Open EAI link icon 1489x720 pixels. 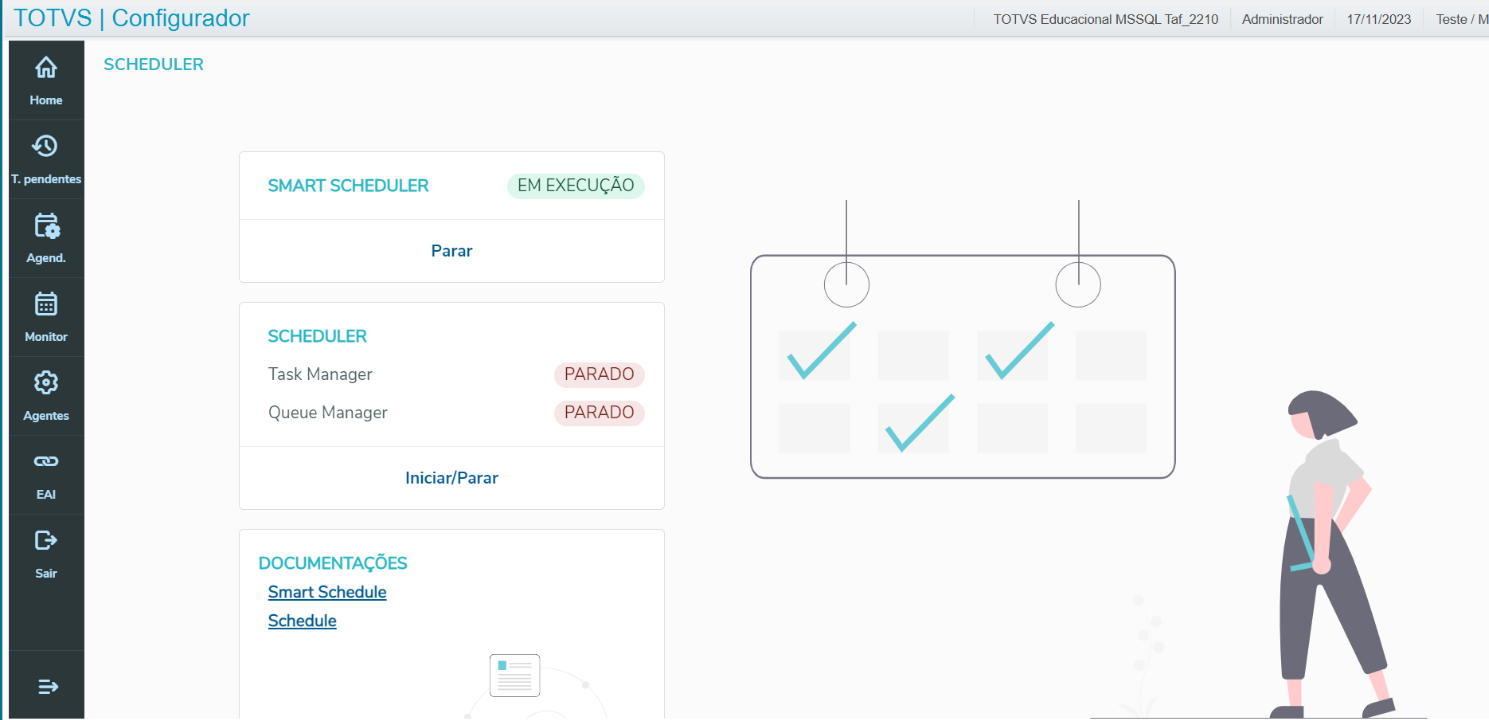click(x=46, y=462)
